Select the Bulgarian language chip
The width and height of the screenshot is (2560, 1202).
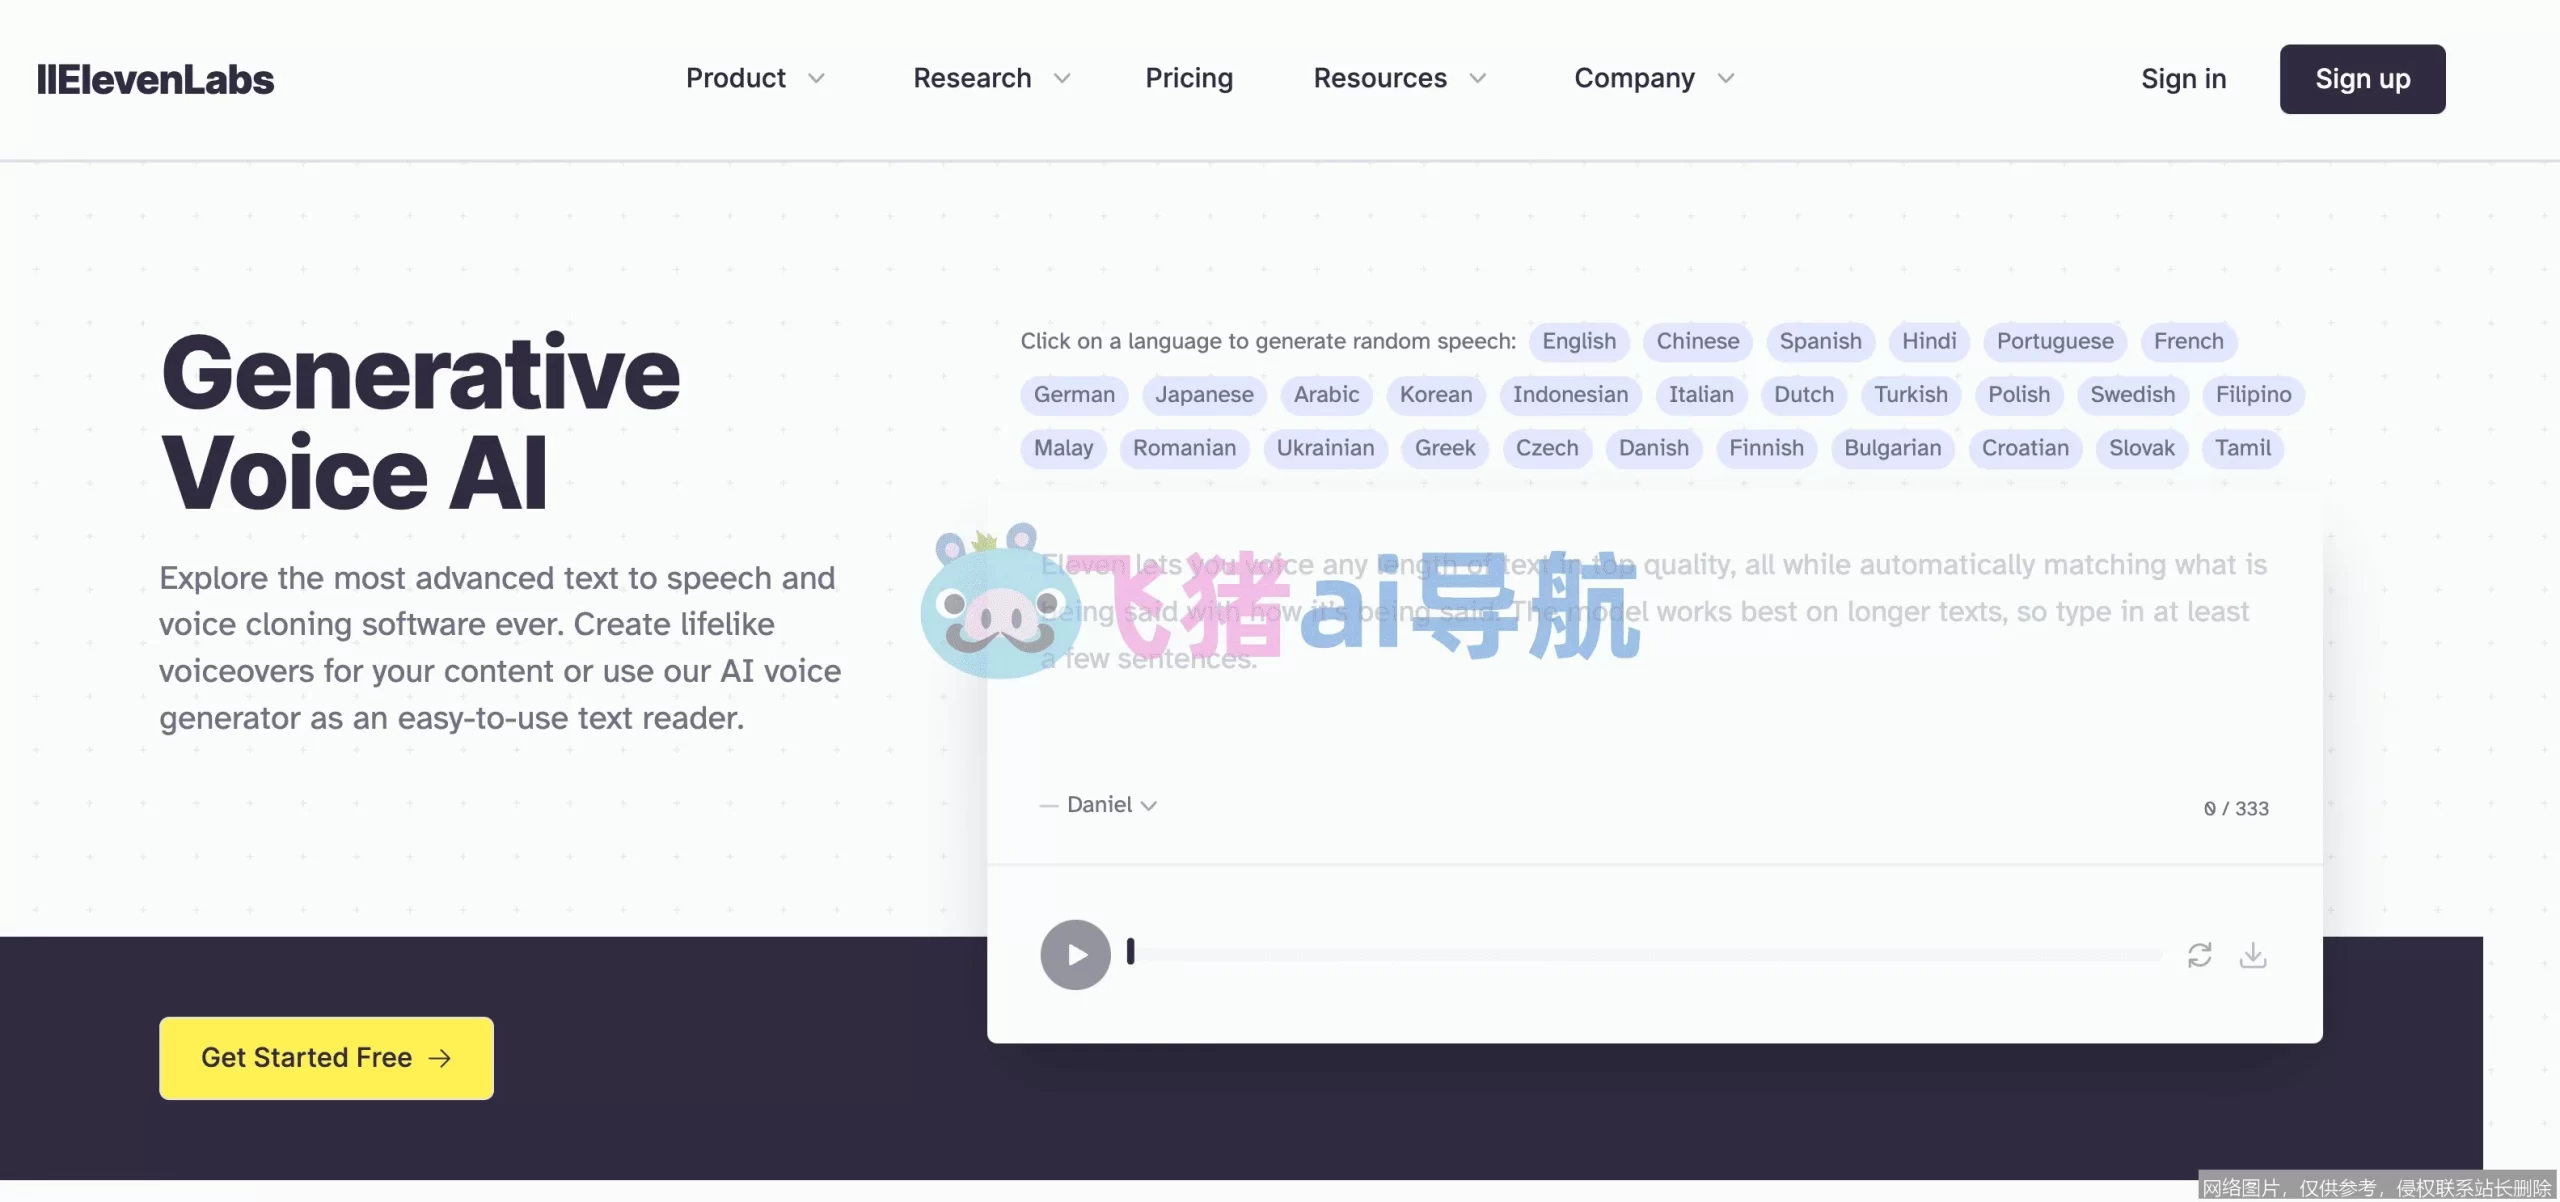tap(1893, 448)
